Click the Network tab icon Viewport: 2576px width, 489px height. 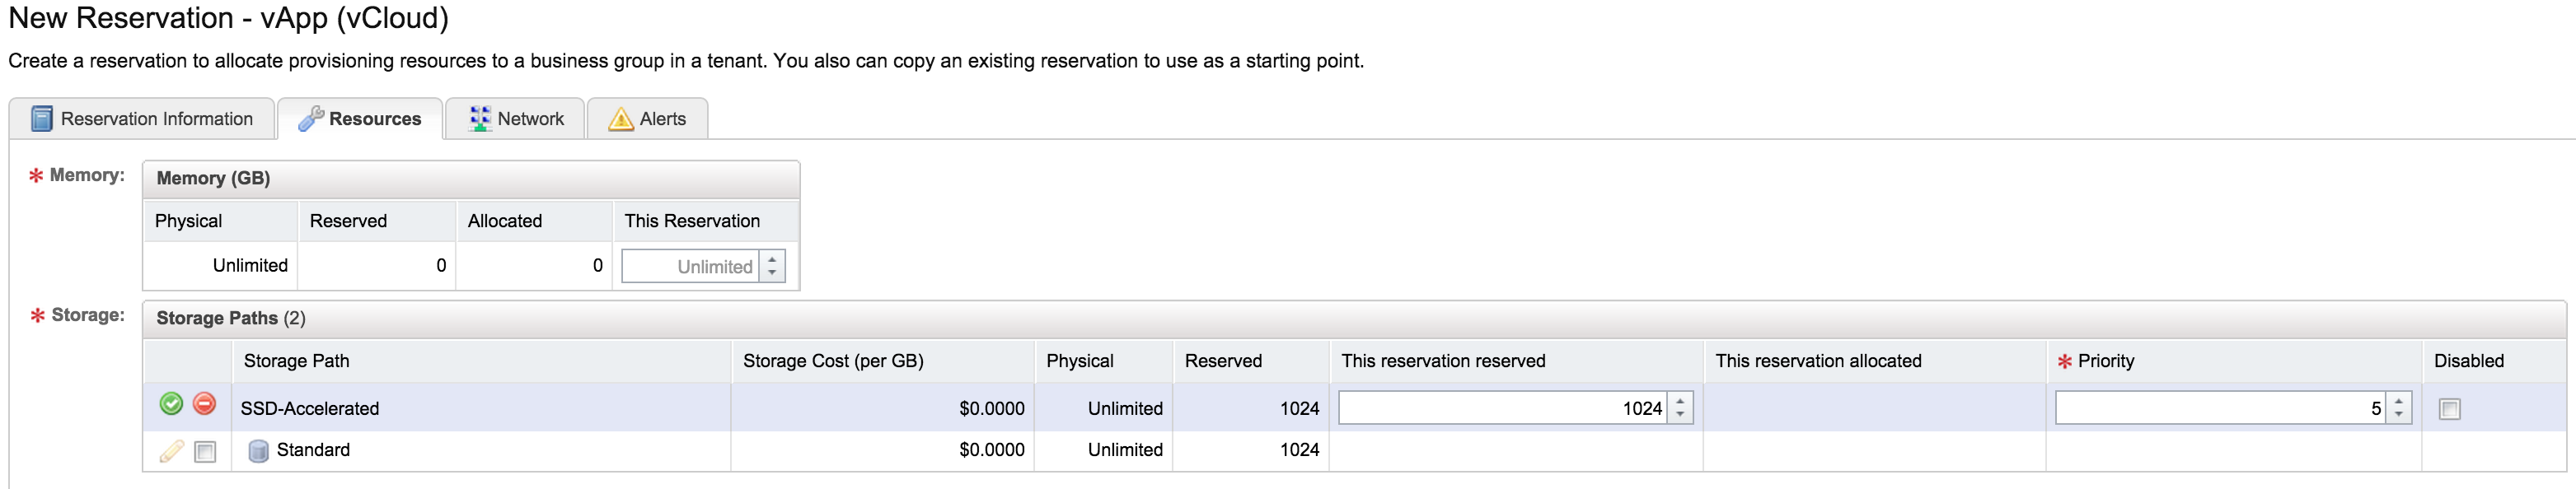point(480,119)
